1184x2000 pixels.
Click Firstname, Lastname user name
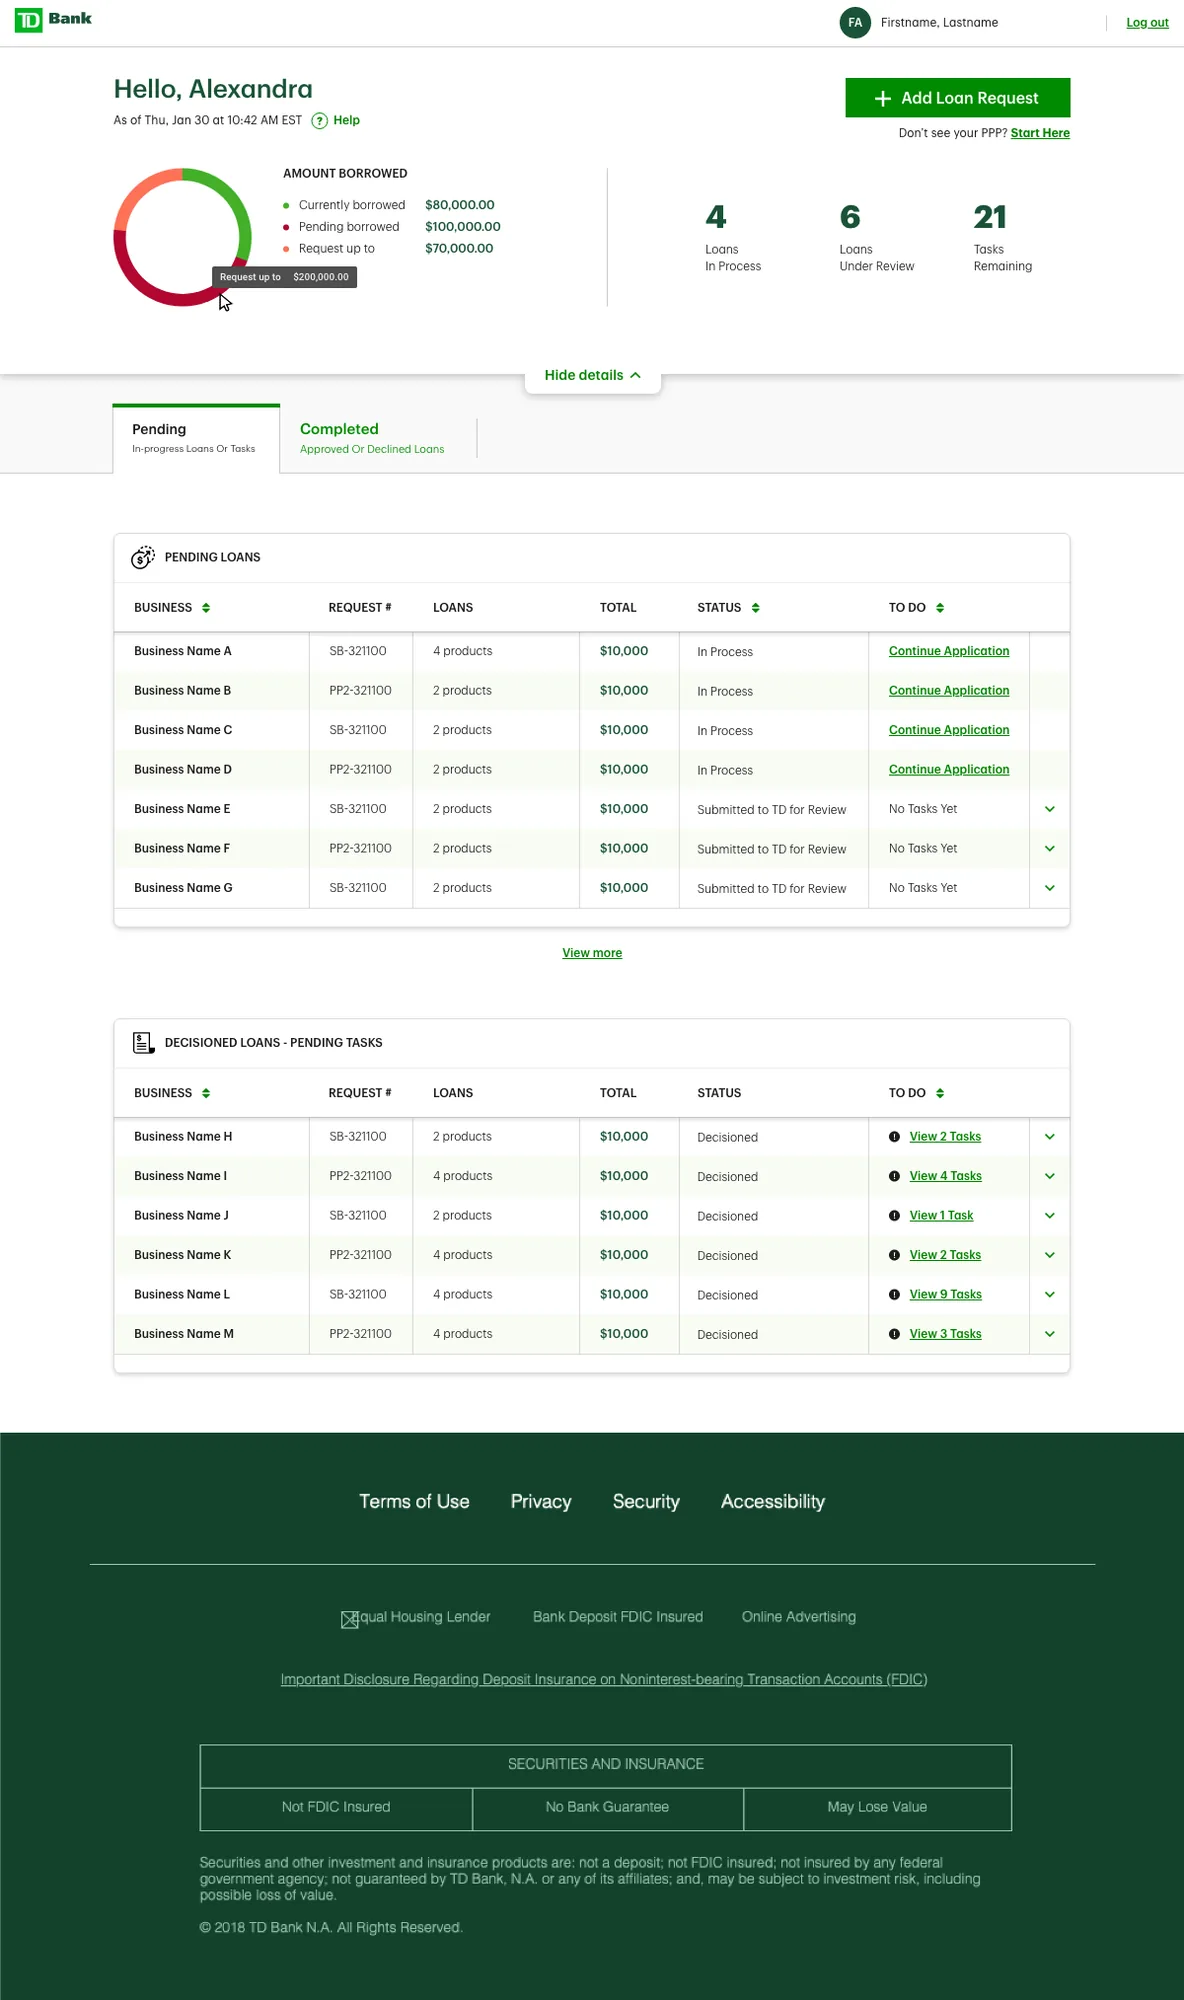tap(939, 23)
